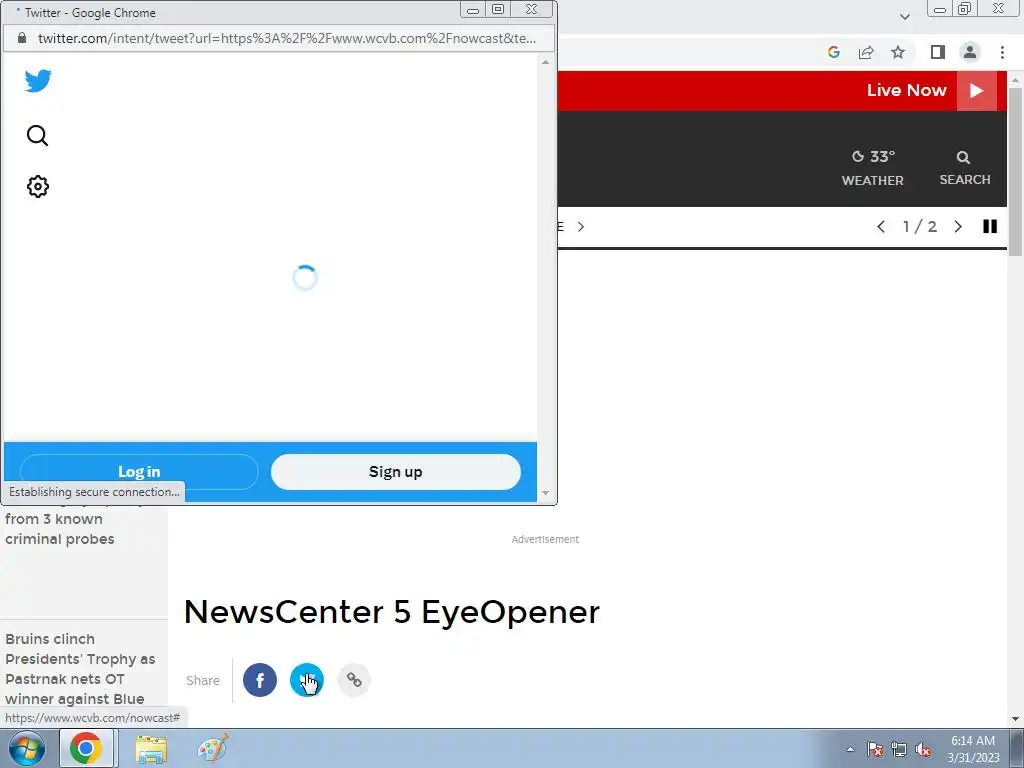Click Chrome icon in the taskbar
Image resolution: width=1024 pixels, height=768 pixels.
click(86, 748)
